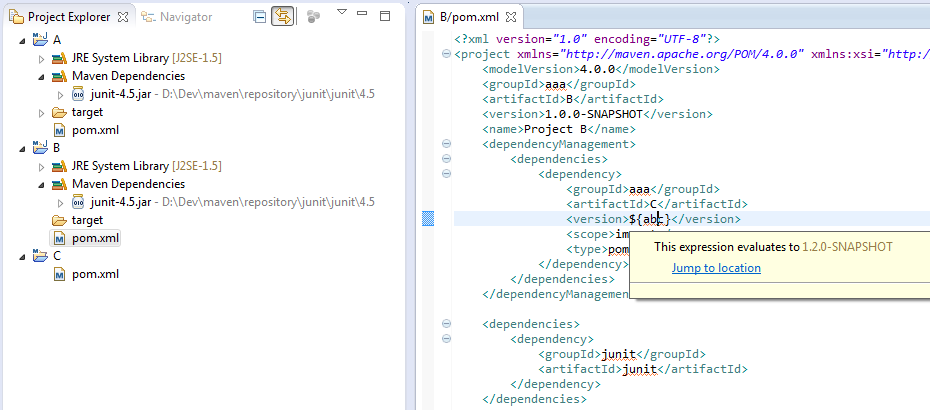Screen dimensions: 930x410
Task: Fold the lower dependencies element
Action: [447, 324]
